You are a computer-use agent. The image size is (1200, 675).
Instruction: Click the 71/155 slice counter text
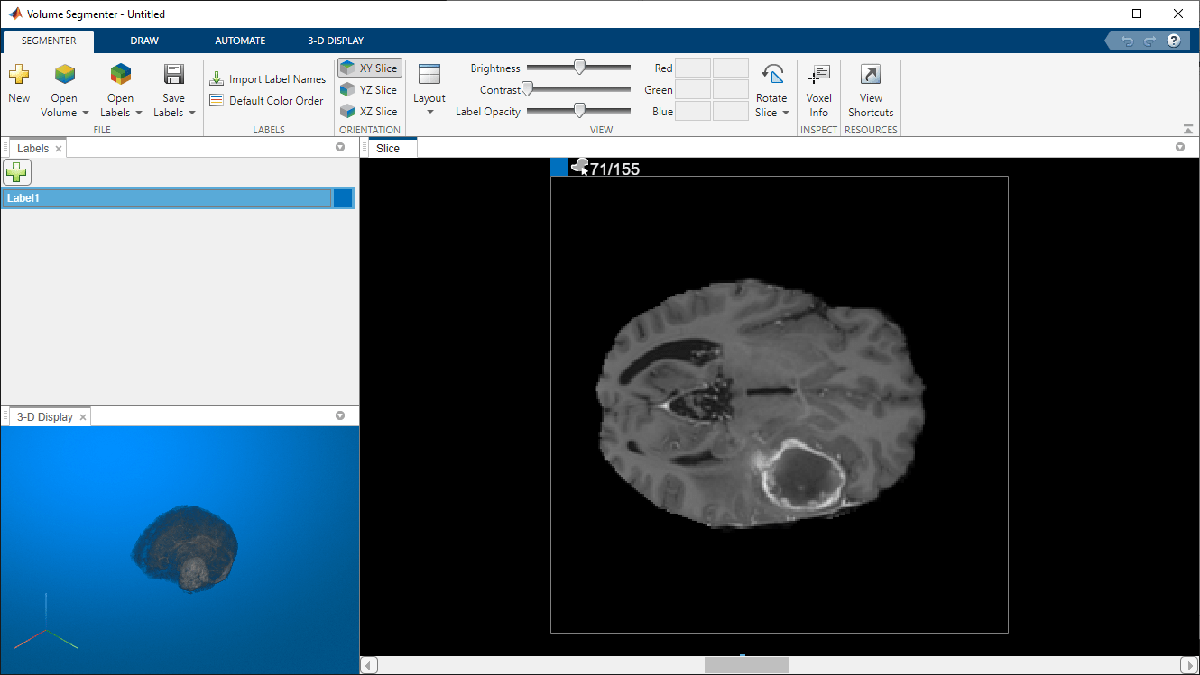615,169
